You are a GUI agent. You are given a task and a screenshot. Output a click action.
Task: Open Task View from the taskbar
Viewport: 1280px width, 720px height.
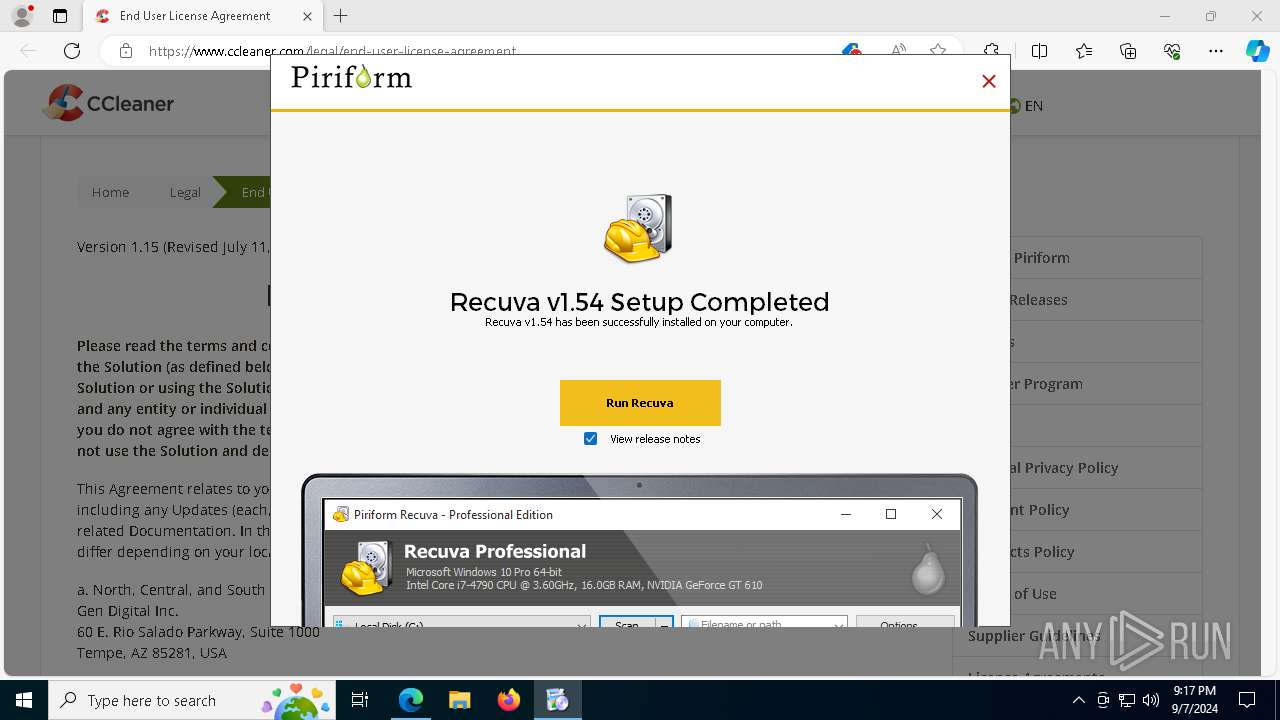(x=361, y=700)
